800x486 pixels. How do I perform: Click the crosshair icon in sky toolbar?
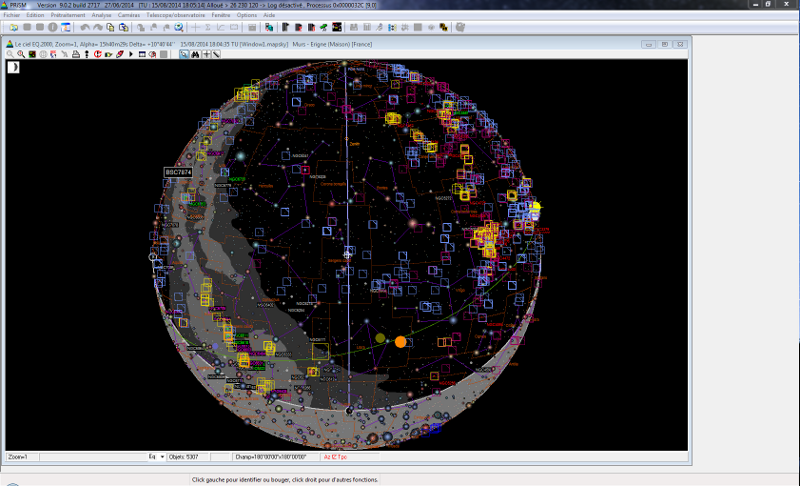point(206,54)
